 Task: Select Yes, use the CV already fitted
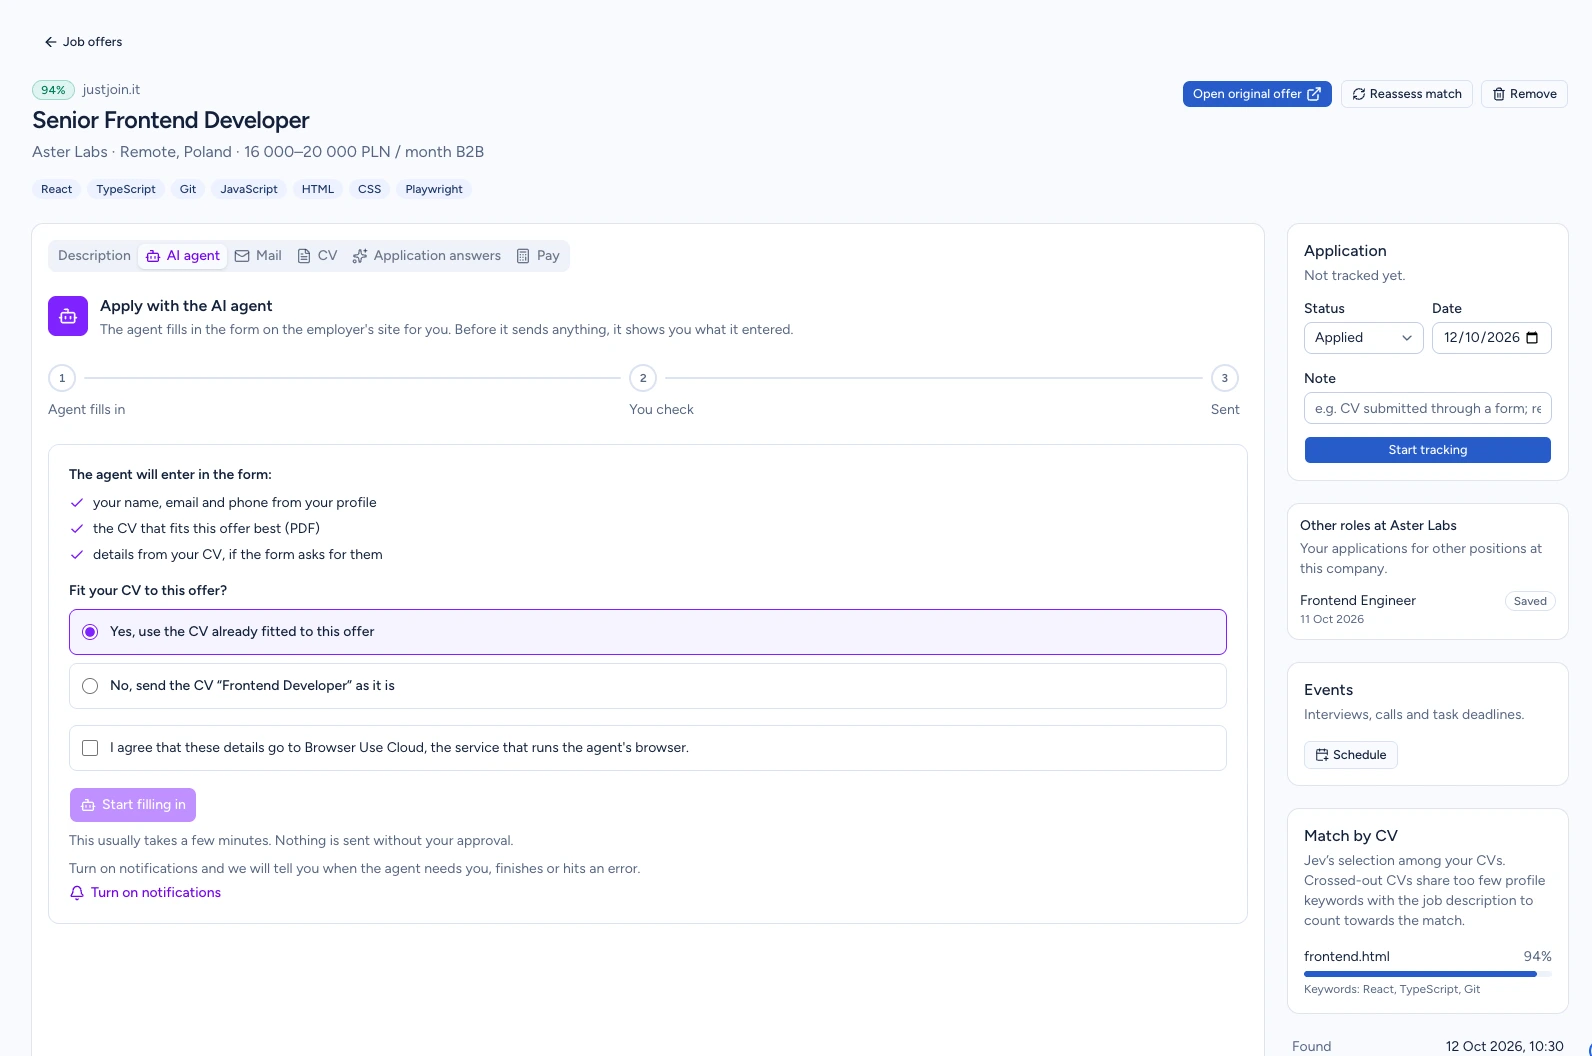(x=648, y=632)
